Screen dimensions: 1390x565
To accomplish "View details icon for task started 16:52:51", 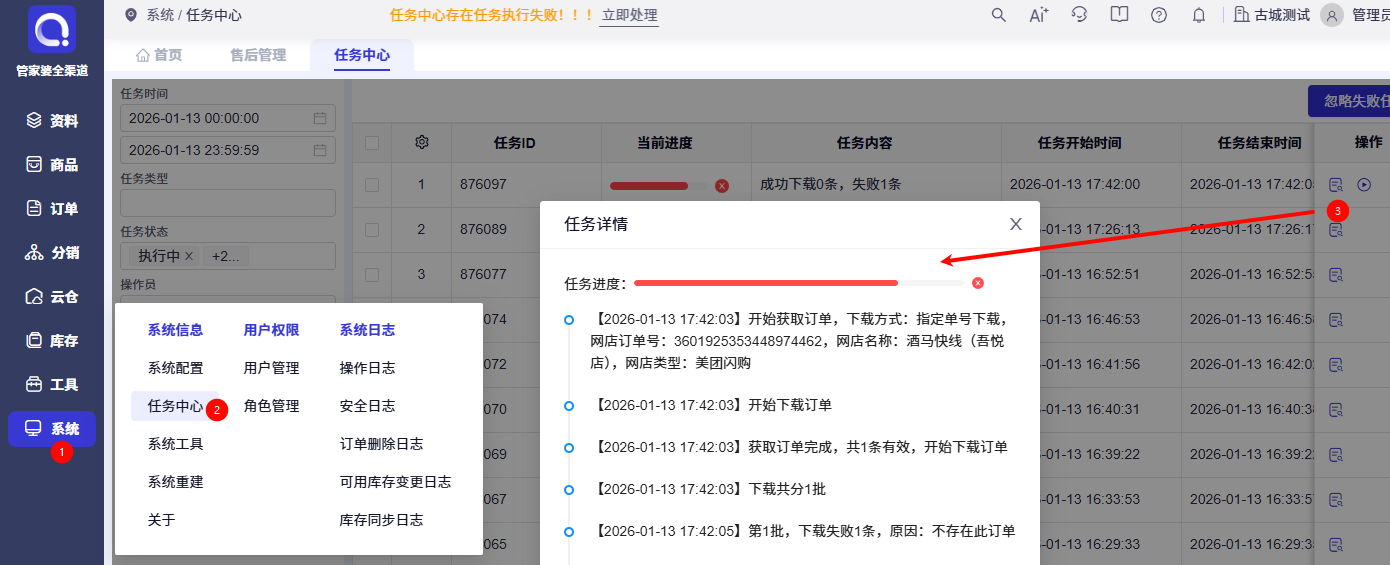I will coord(1335,275).
